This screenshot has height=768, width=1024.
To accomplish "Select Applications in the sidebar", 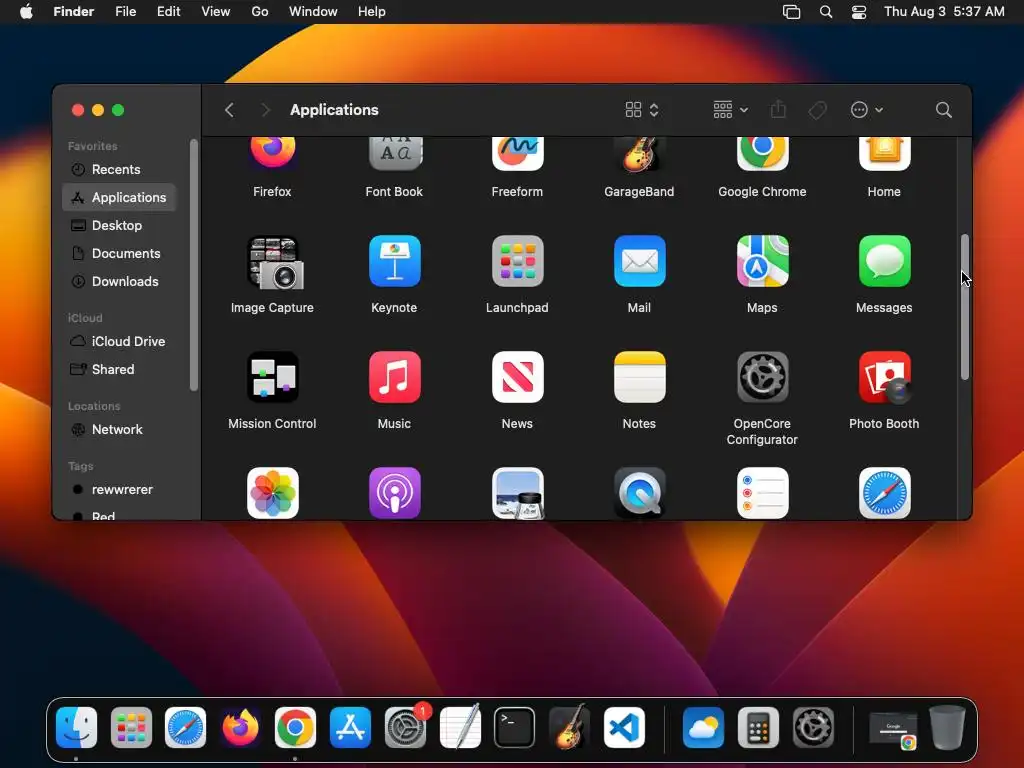I will pos(120,197).
